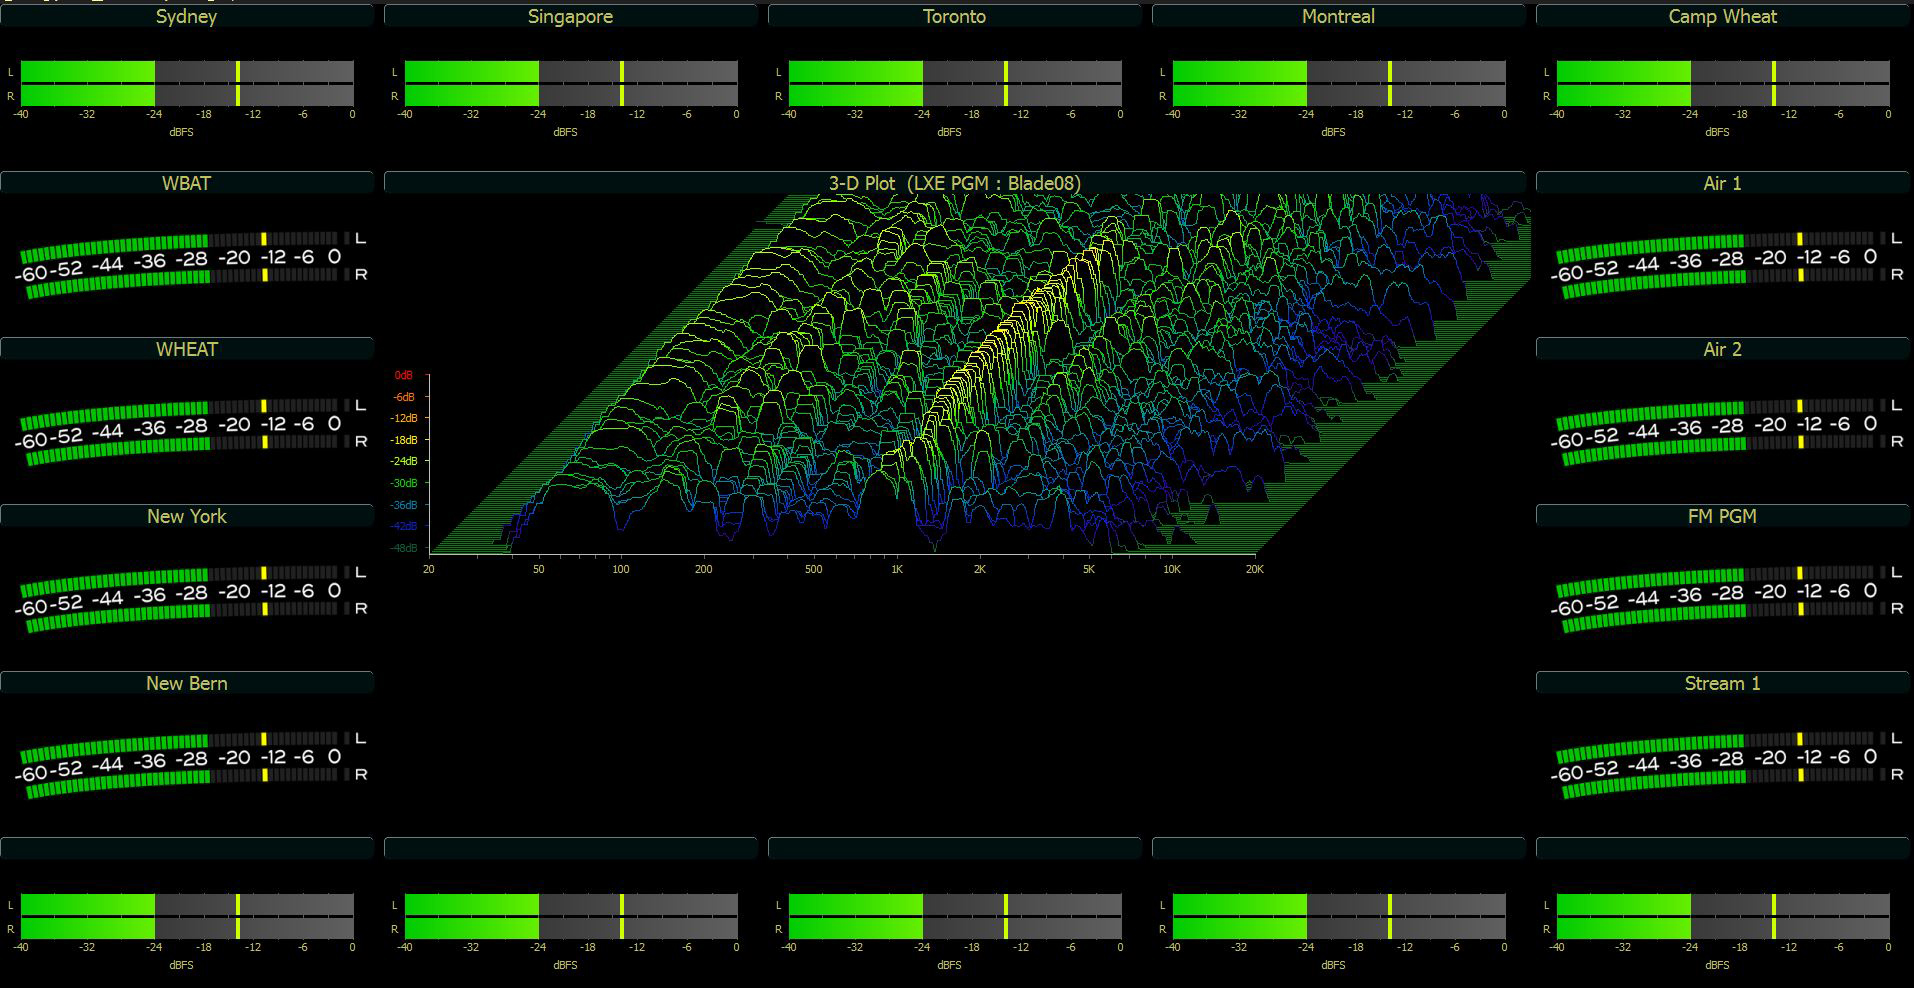Click the 20K frequency axis label
This screenshot has height=988, width=1914.
point(1254,570)
